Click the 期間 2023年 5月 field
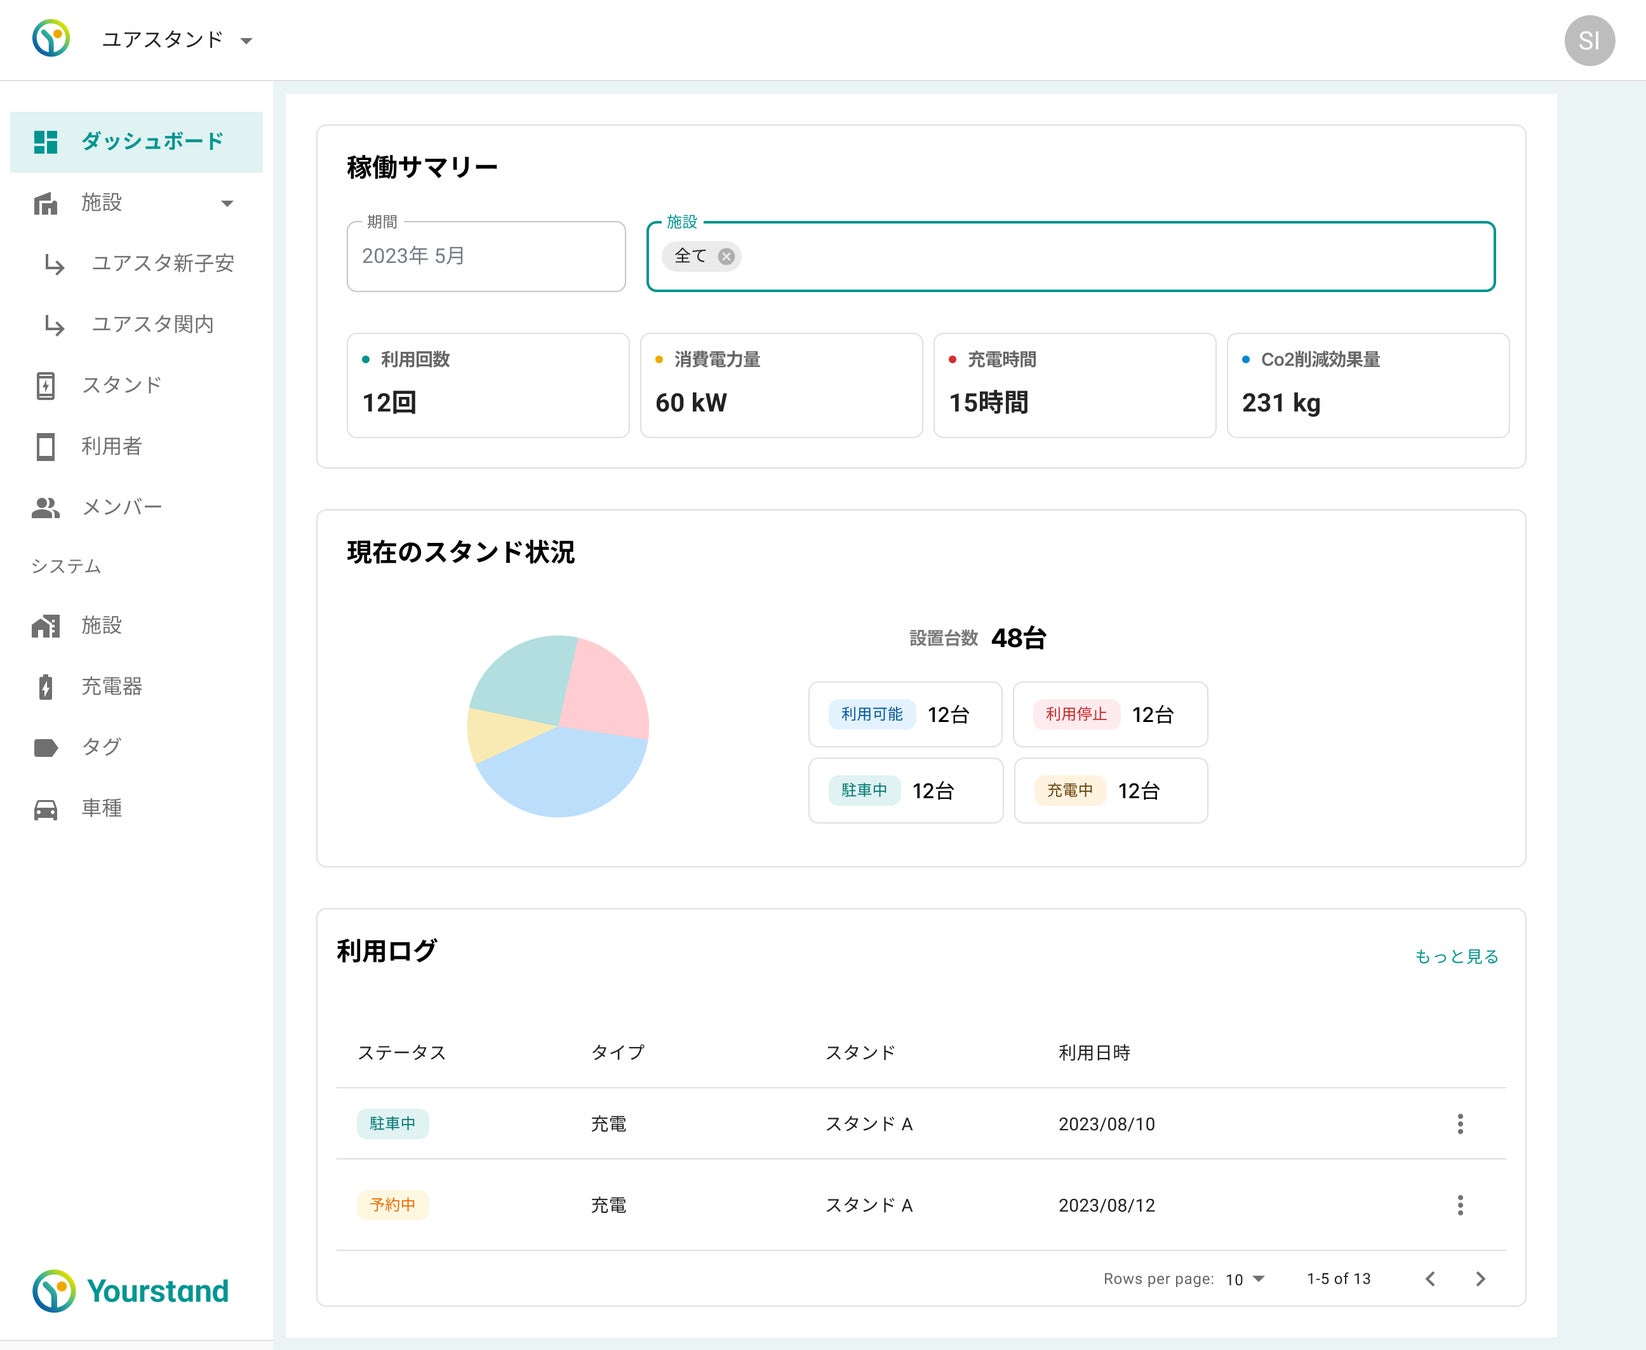The width and height of the screenshot is (1646, 1350). (x=486, y=257)
